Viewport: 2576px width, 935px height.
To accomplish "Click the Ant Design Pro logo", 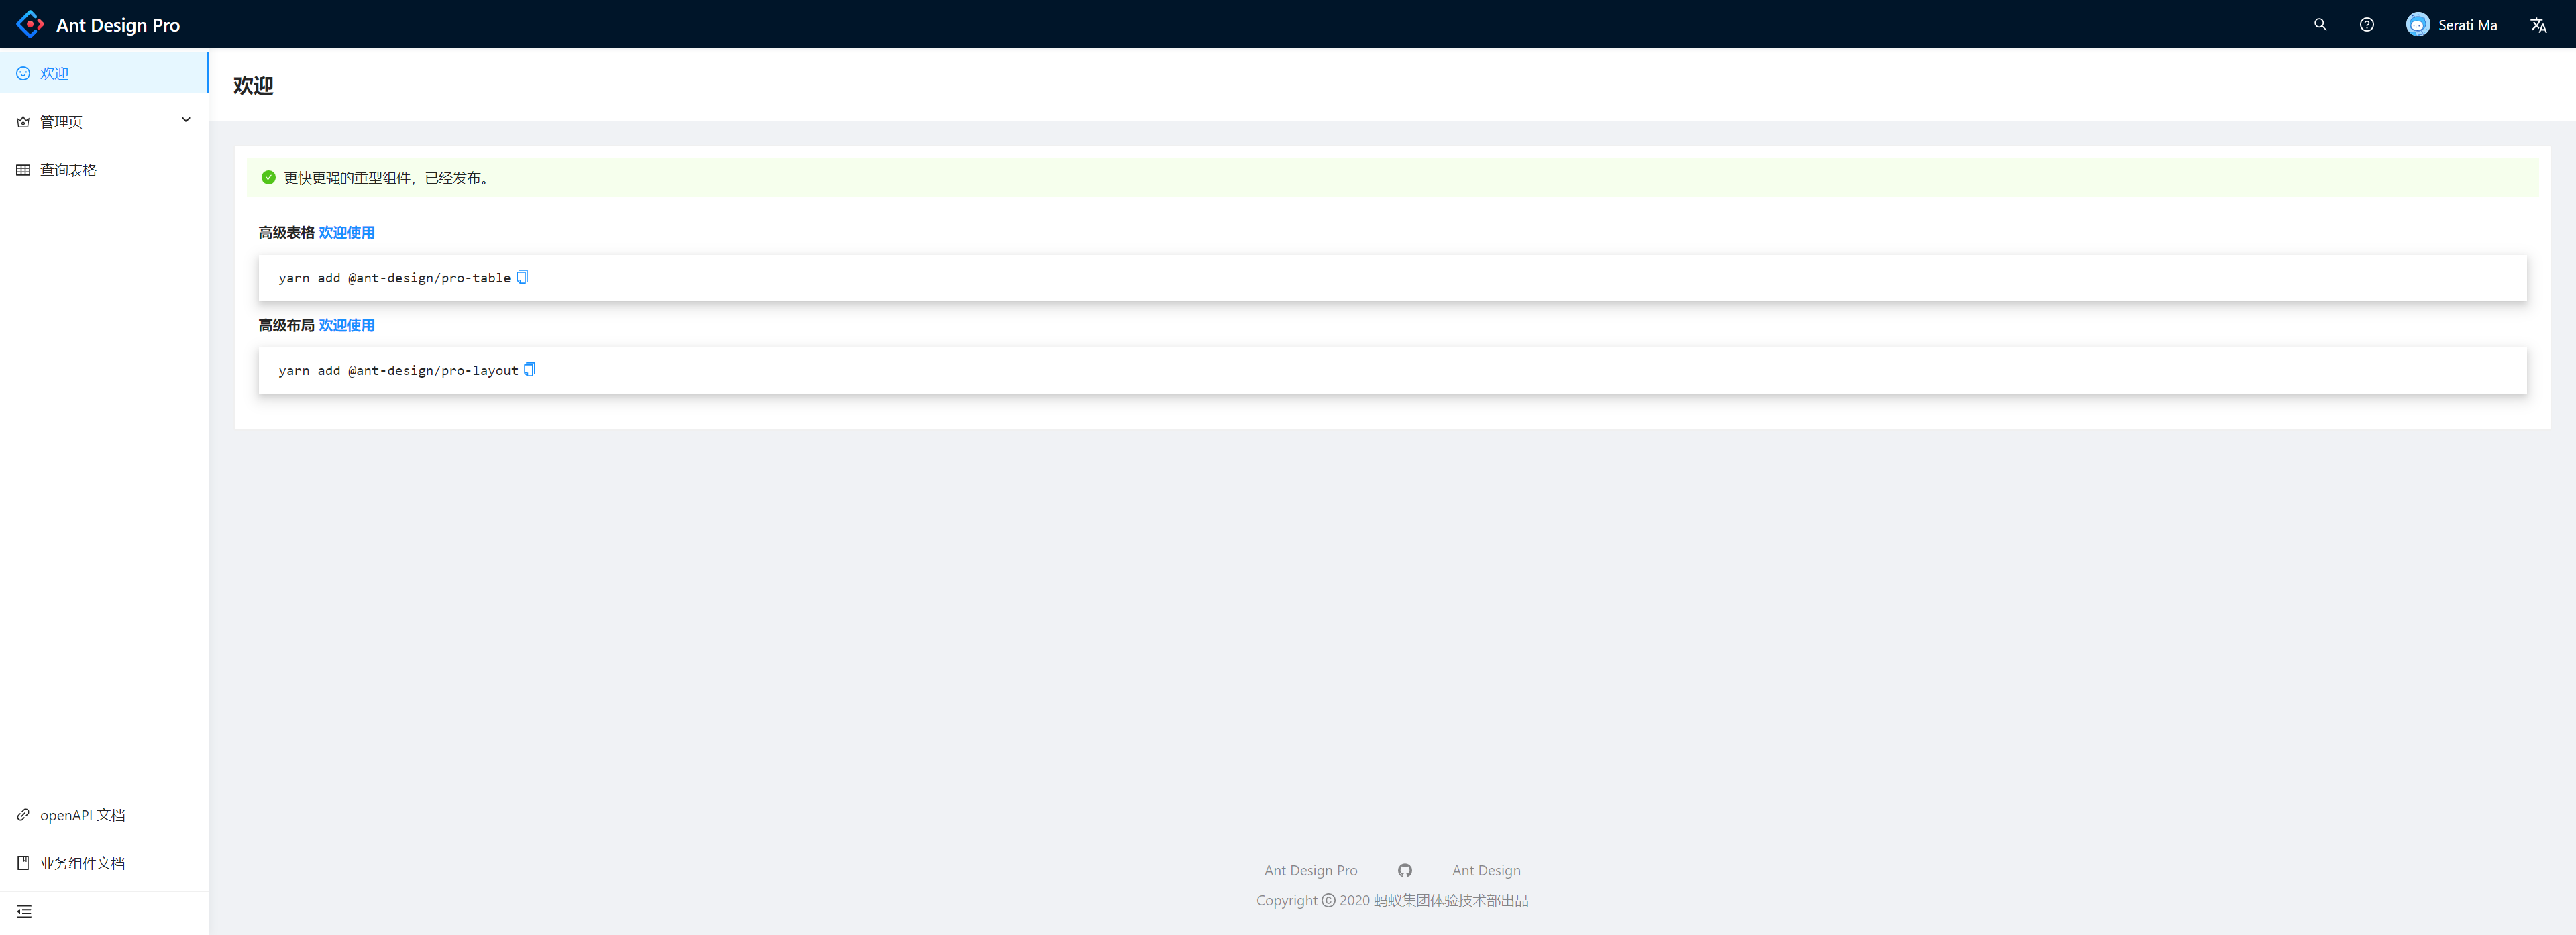I will click(30, 24).
